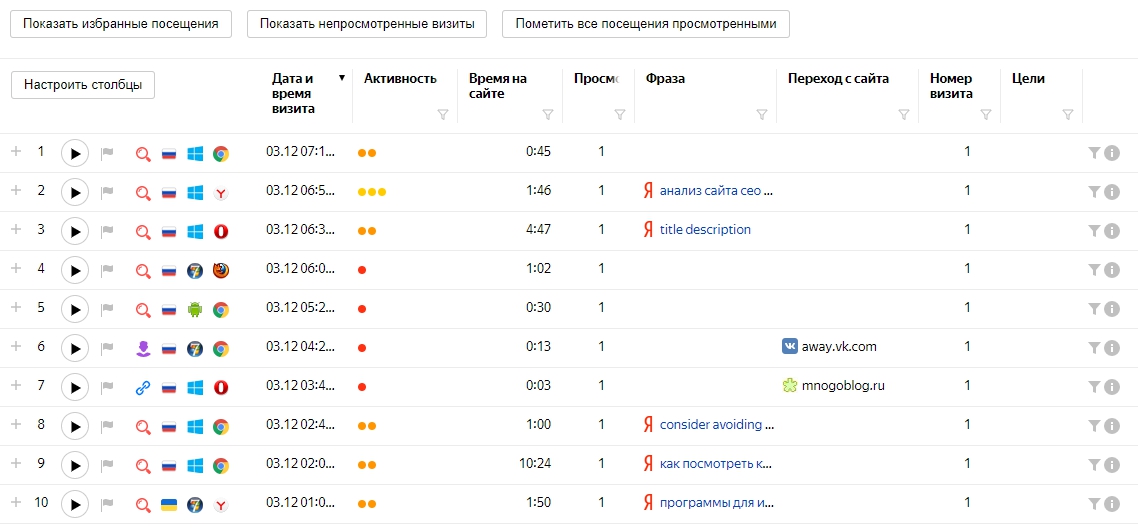The image size is (1138, 528).
Task: Expand details of visit 3
Action: coord(16,230)
